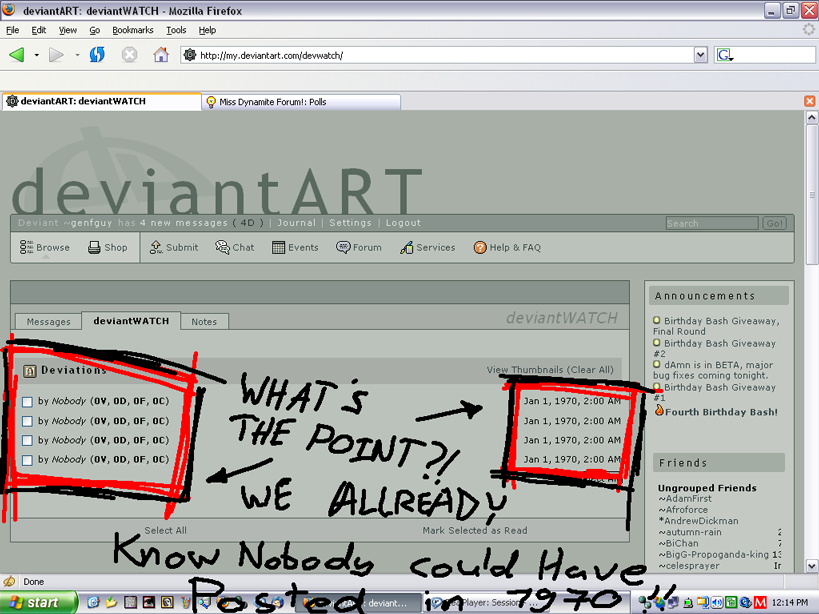
Task: Check the second 'by Nobody' deviation checkbox
Action: coord(27,421)
